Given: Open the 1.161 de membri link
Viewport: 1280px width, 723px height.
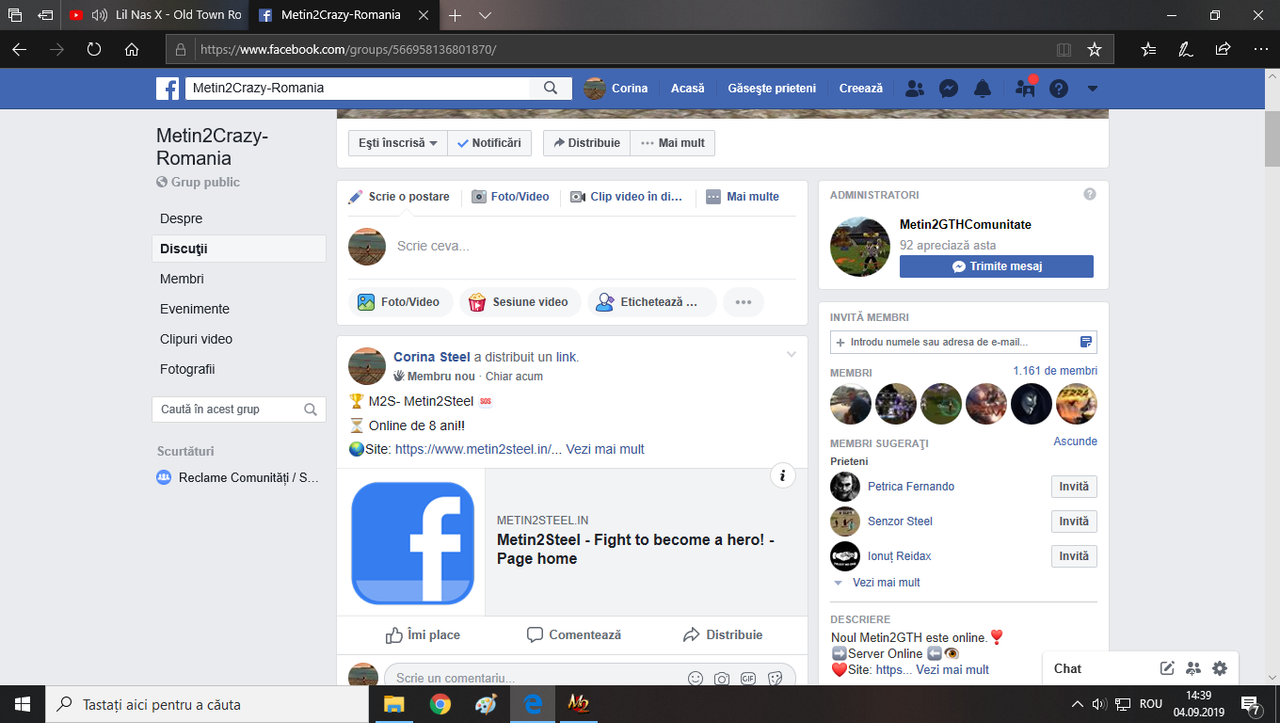Looking at the screenshot, I should (1055, 371).
